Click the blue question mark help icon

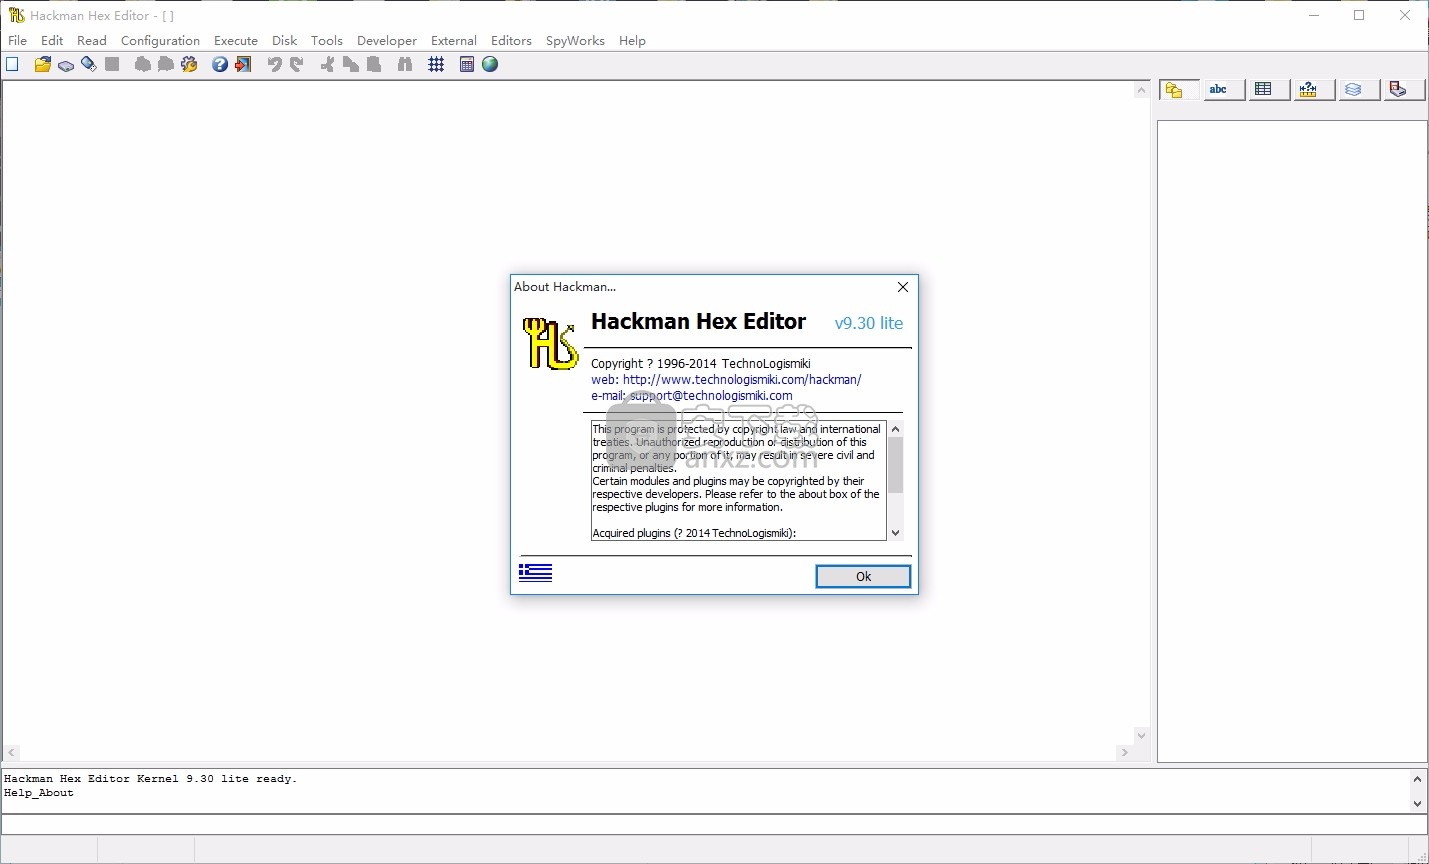click(x=220, y=64)
